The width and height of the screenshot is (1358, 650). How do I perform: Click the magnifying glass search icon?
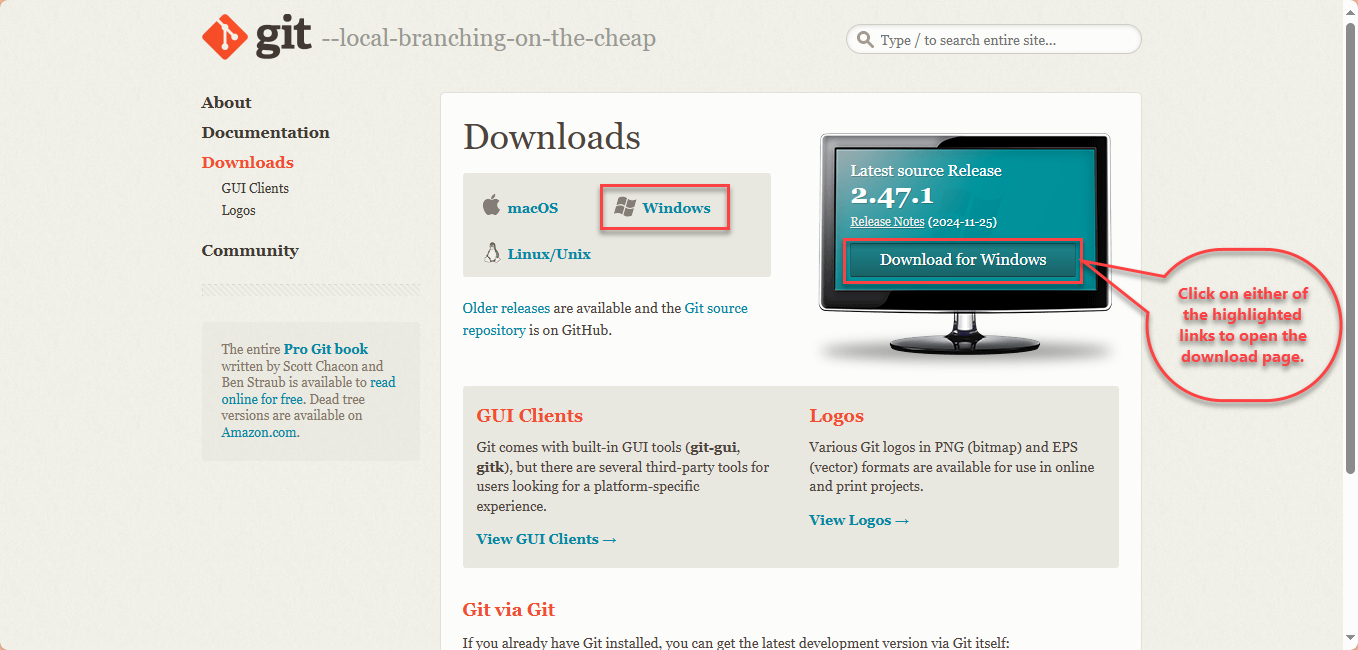(x=864, y=39)
